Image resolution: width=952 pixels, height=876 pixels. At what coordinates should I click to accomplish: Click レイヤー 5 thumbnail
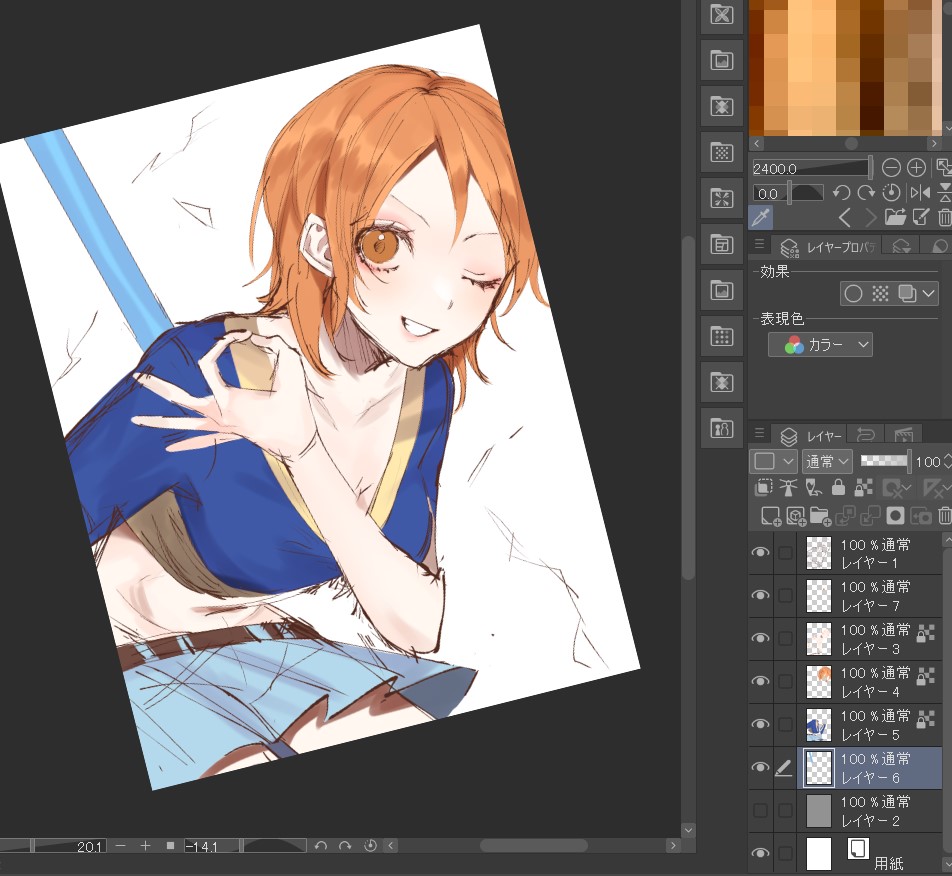(x=818, y=725)
